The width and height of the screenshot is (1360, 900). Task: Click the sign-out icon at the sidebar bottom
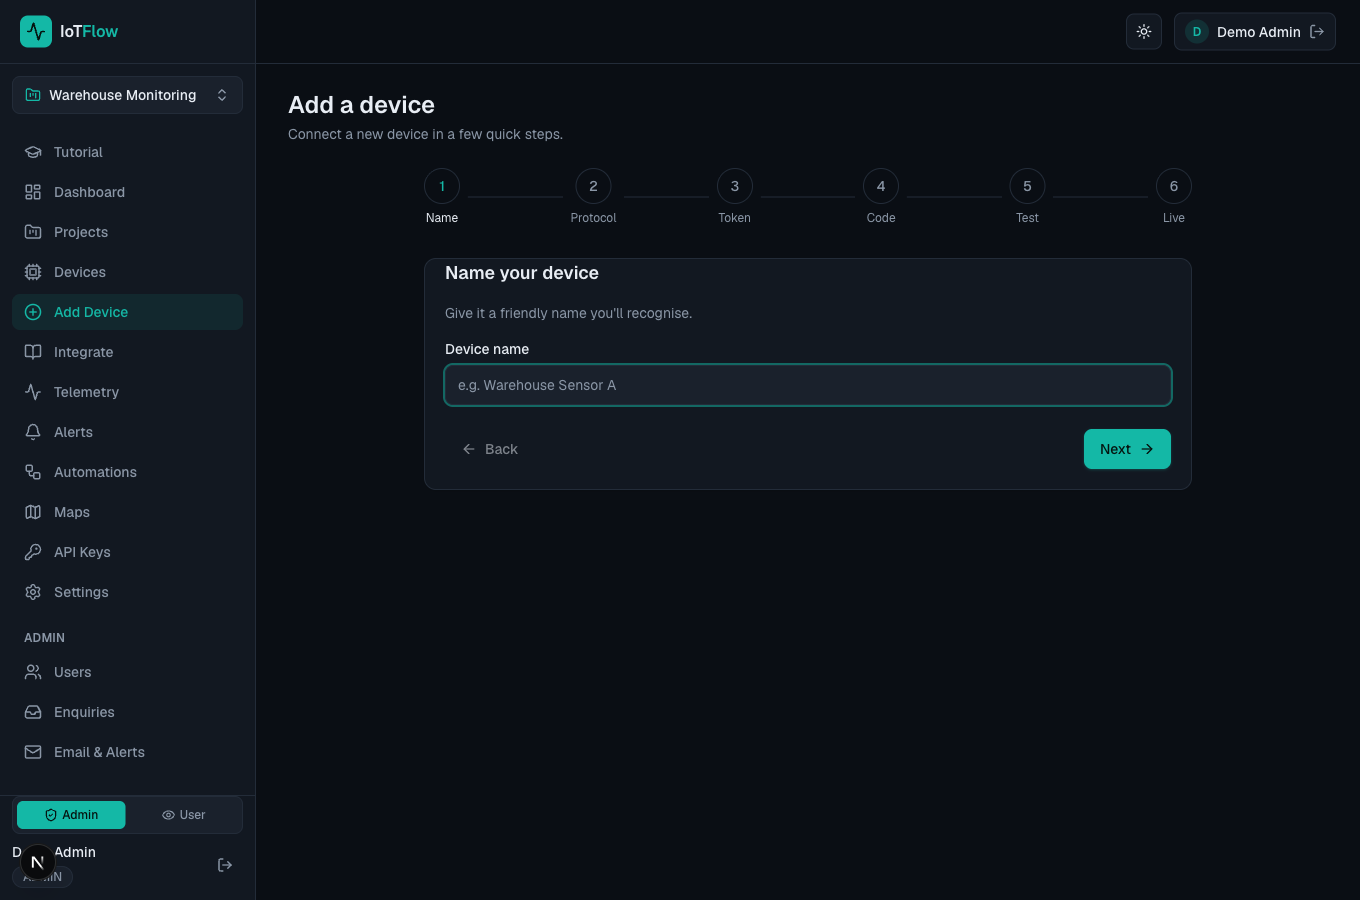point(225,865)
